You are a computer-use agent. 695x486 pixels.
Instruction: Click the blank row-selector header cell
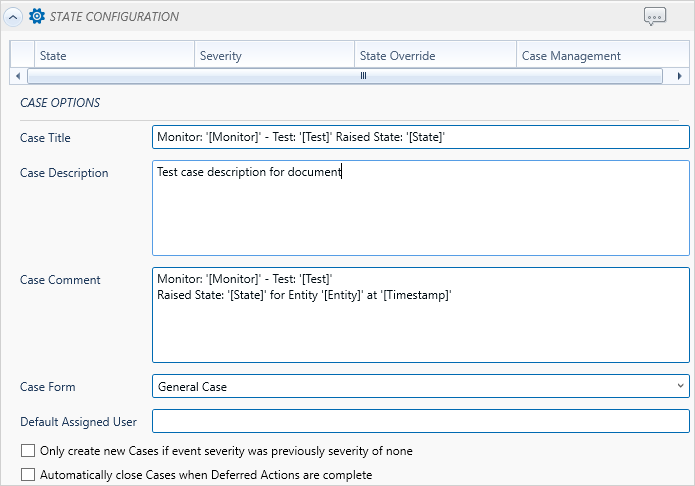(22, 56)
